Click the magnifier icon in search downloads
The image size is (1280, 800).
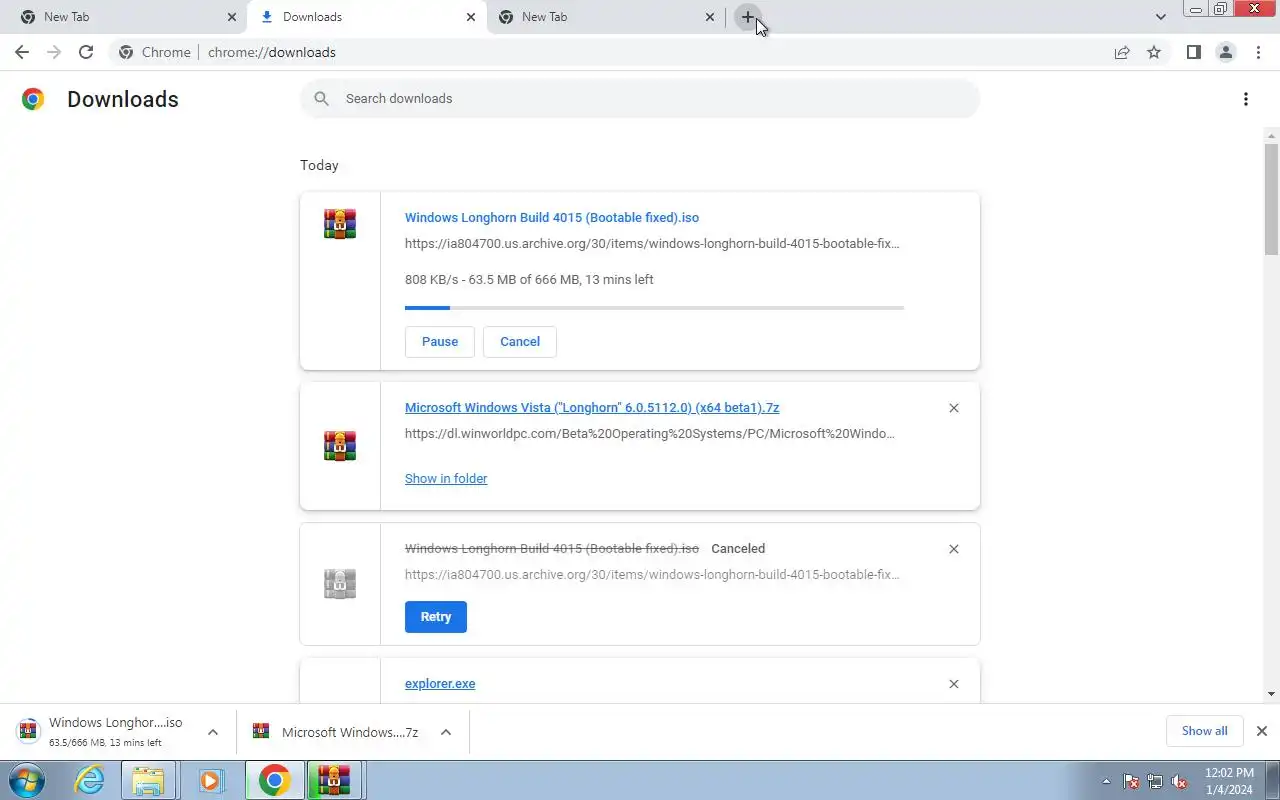click(x=321, y=98)
